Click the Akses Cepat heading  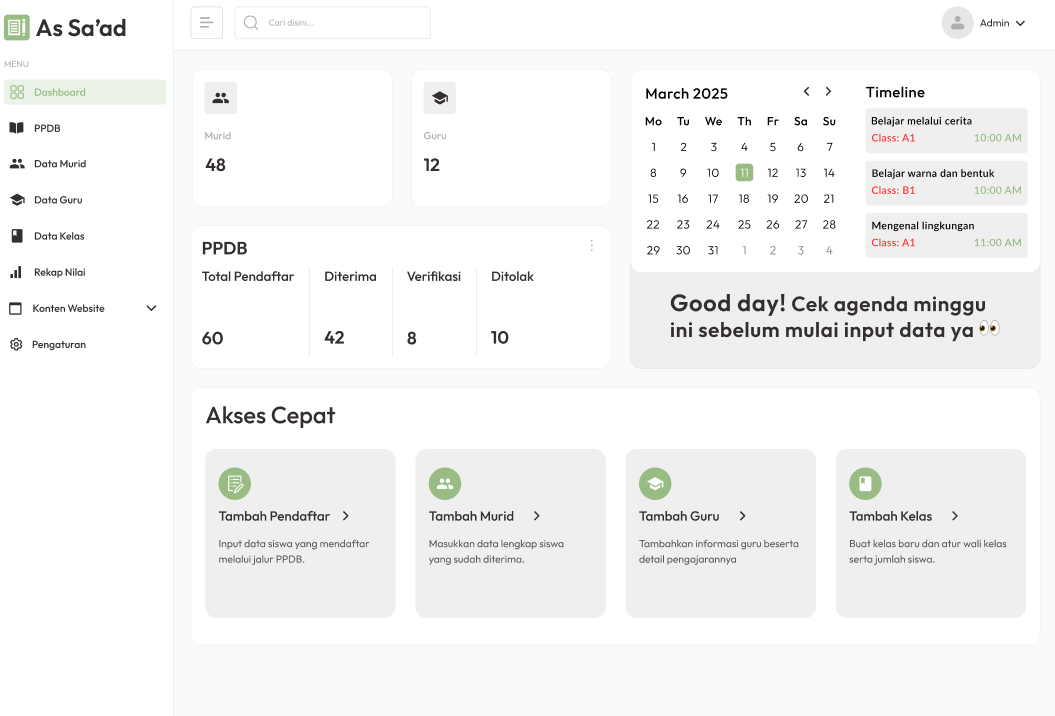point(270,416)
